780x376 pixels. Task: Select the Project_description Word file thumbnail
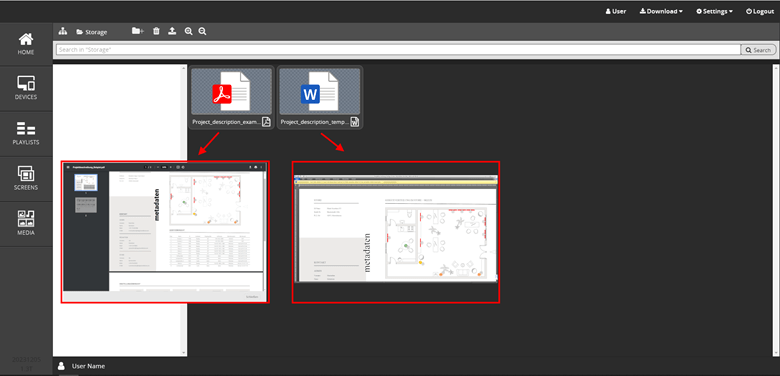click(x=320, y=97)
